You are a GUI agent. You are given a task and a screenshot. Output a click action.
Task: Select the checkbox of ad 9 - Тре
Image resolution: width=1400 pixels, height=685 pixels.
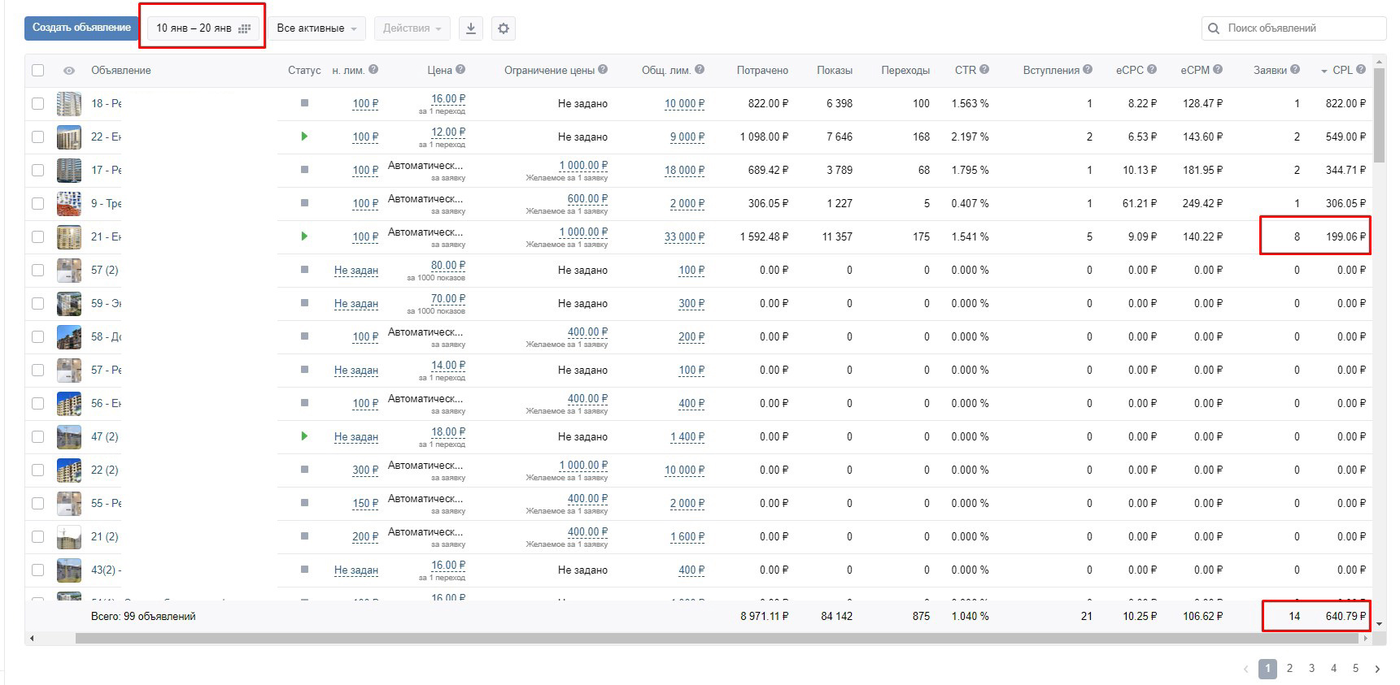(x=38, y=203)
